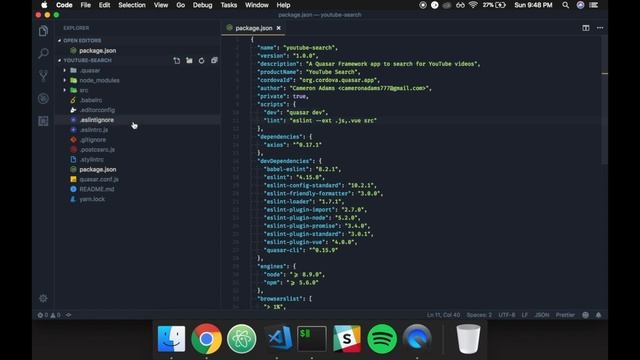Open the Tasks menu
Viewport: 640px width, 360px height.
[x=229, y=5]
